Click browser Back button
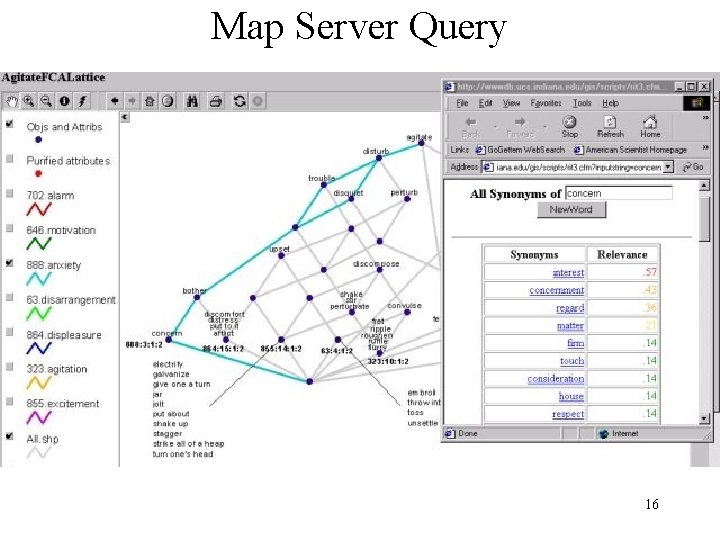The image size is (720, 540). pyautogui.click(x=471, y=127)
